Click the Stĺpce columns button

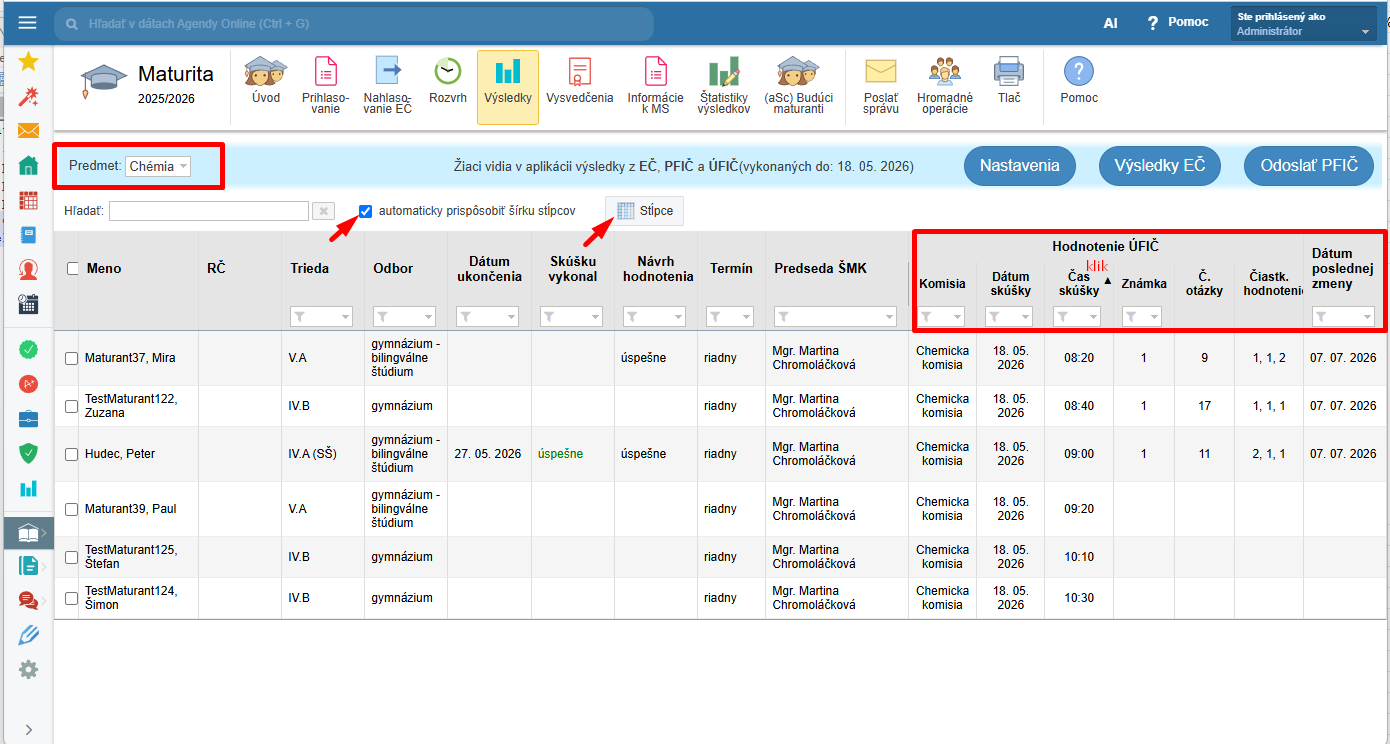pos(644,211)
